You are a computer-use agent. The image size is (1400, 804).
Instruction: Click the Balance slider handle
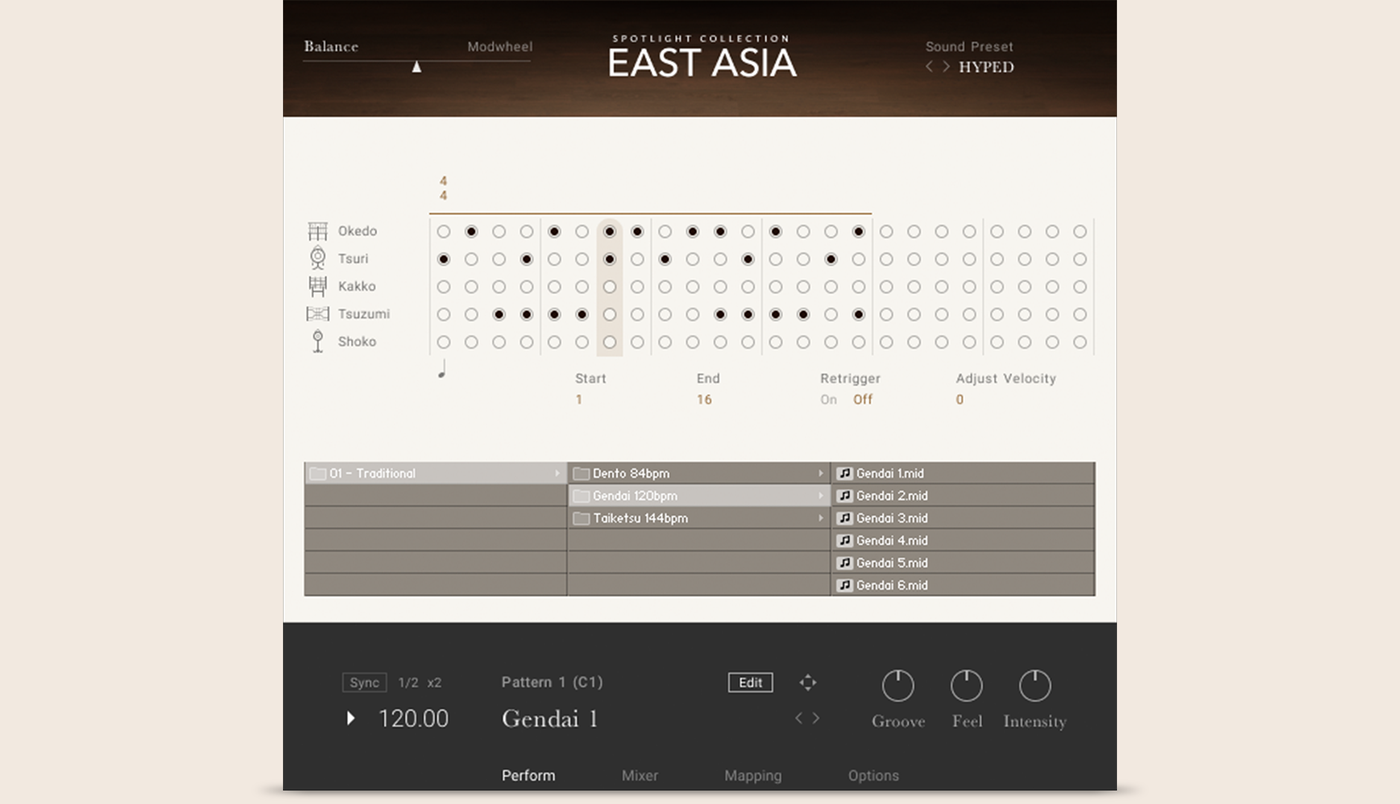click(417, 67)
